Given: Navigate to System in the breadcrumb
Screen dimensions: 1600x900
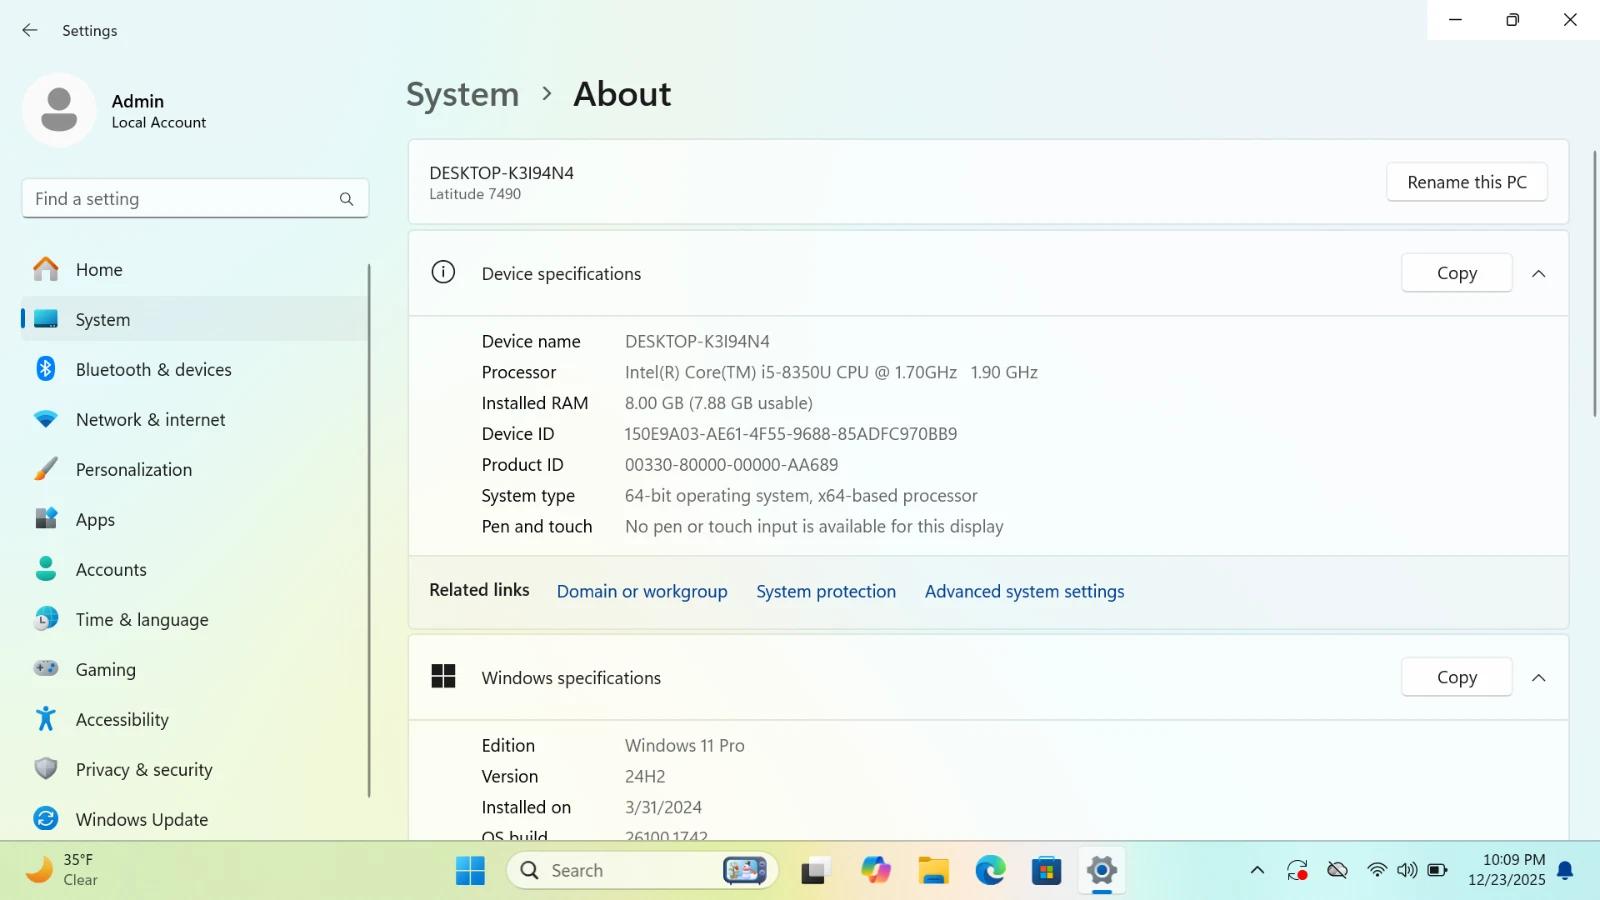Looking at the screenshot, I should [x=462, y=94].
